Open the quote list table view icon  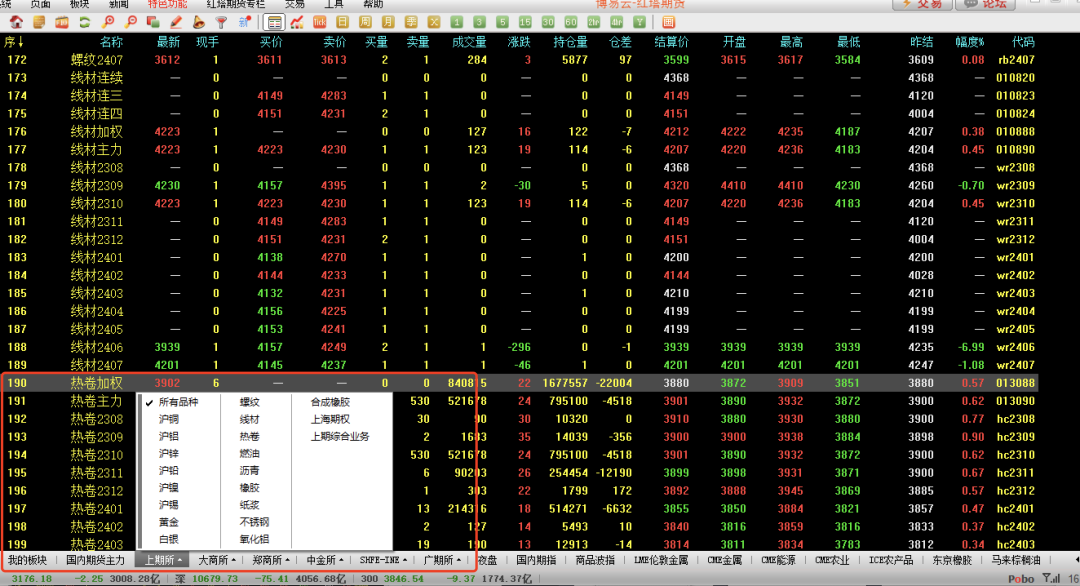point(274,22)
